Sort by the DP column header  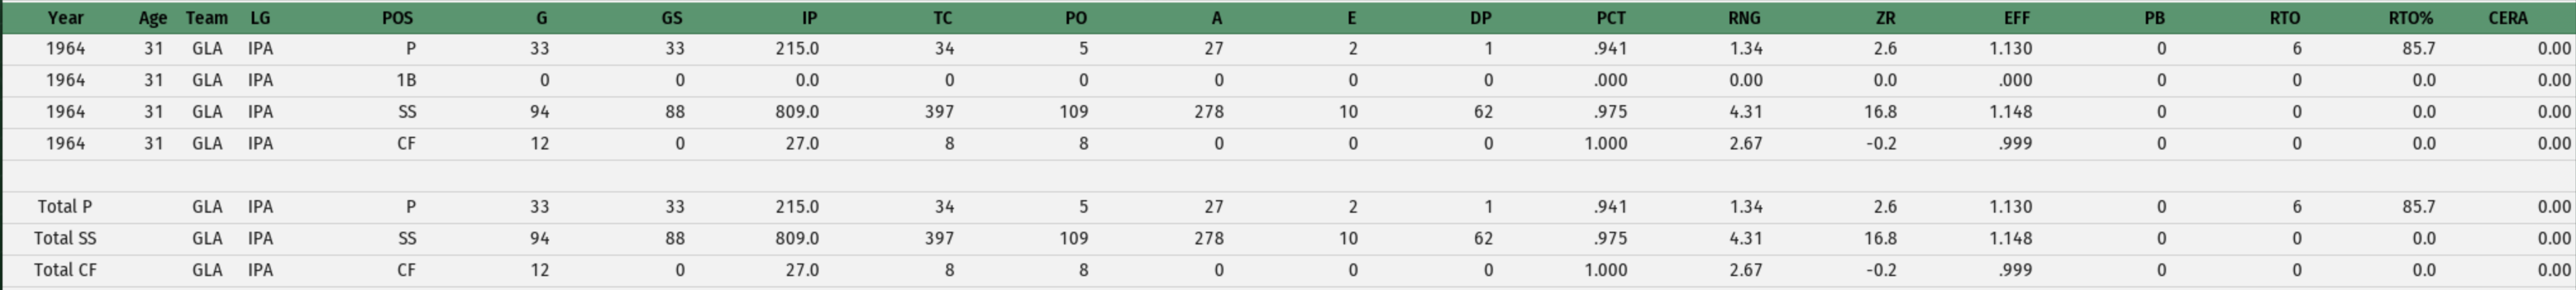pos(1480,18)
